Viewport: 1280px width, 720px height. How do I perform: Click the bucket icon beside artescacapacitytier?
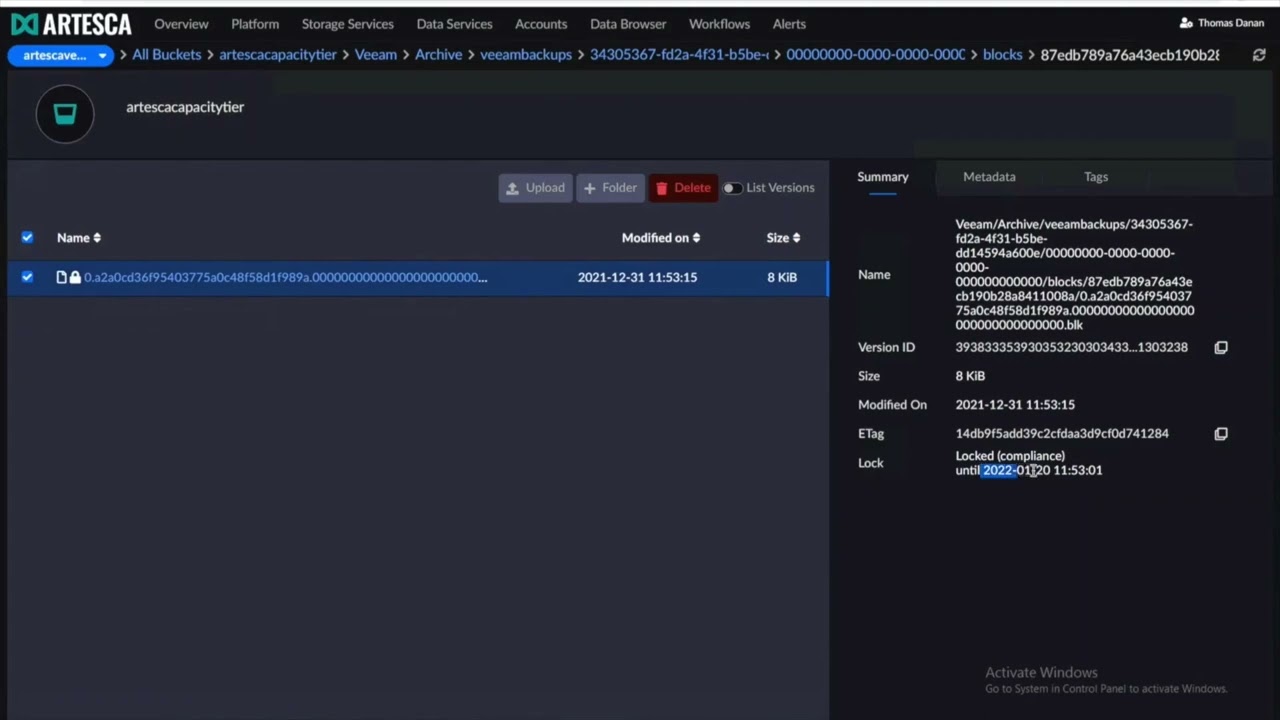click(x=65, y=114)
